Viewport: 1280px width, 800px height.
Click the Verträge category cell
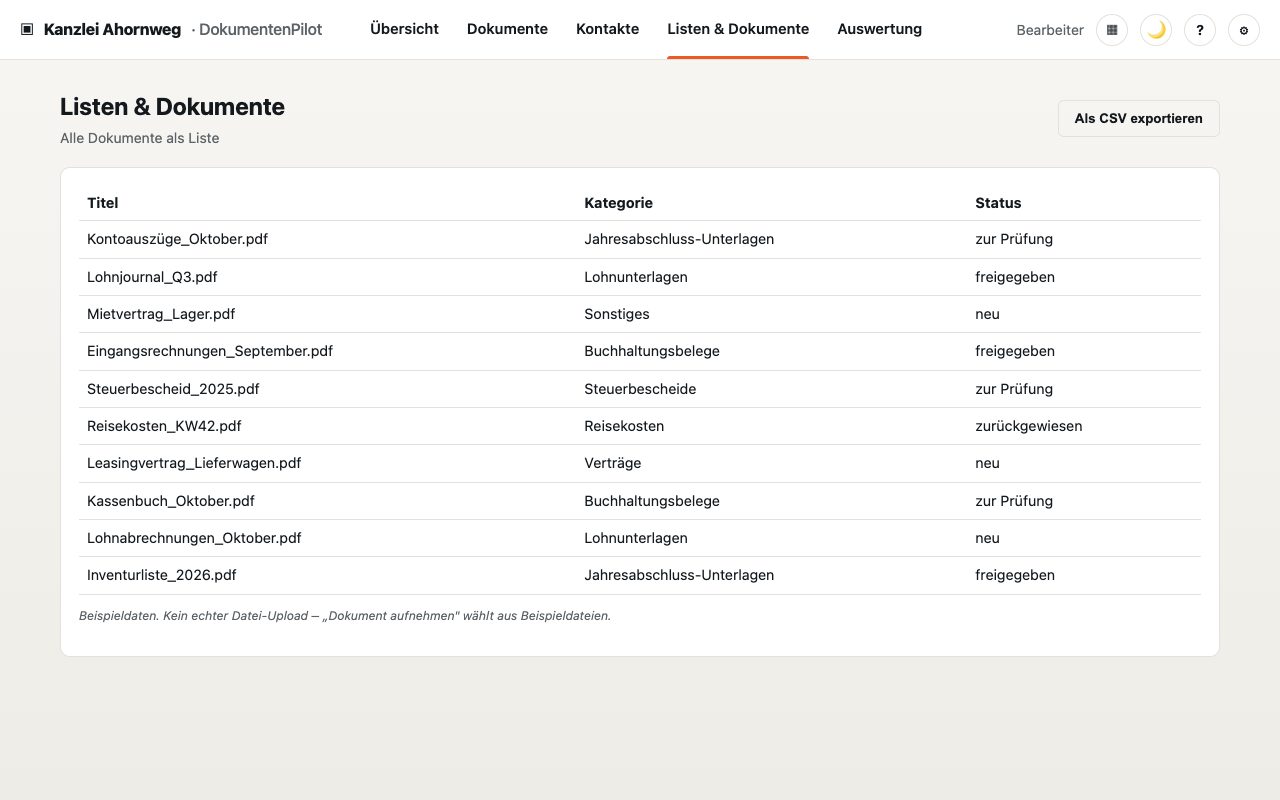click(x=613, y=463)
